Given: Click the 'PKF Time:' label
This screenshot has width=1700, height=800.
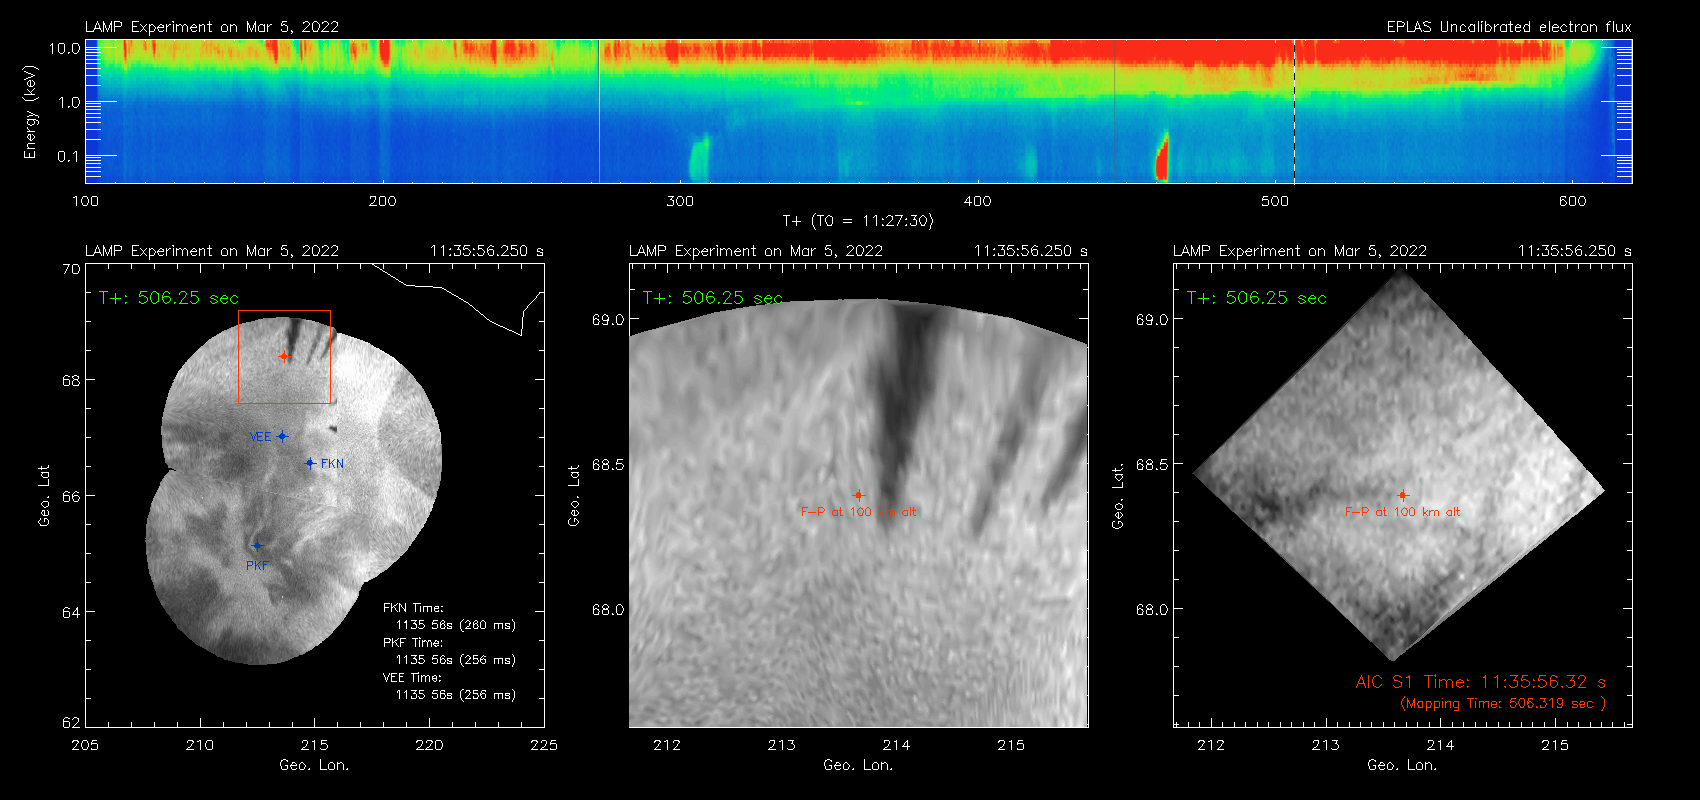Looking at the screenshot, I should [413, 643].
